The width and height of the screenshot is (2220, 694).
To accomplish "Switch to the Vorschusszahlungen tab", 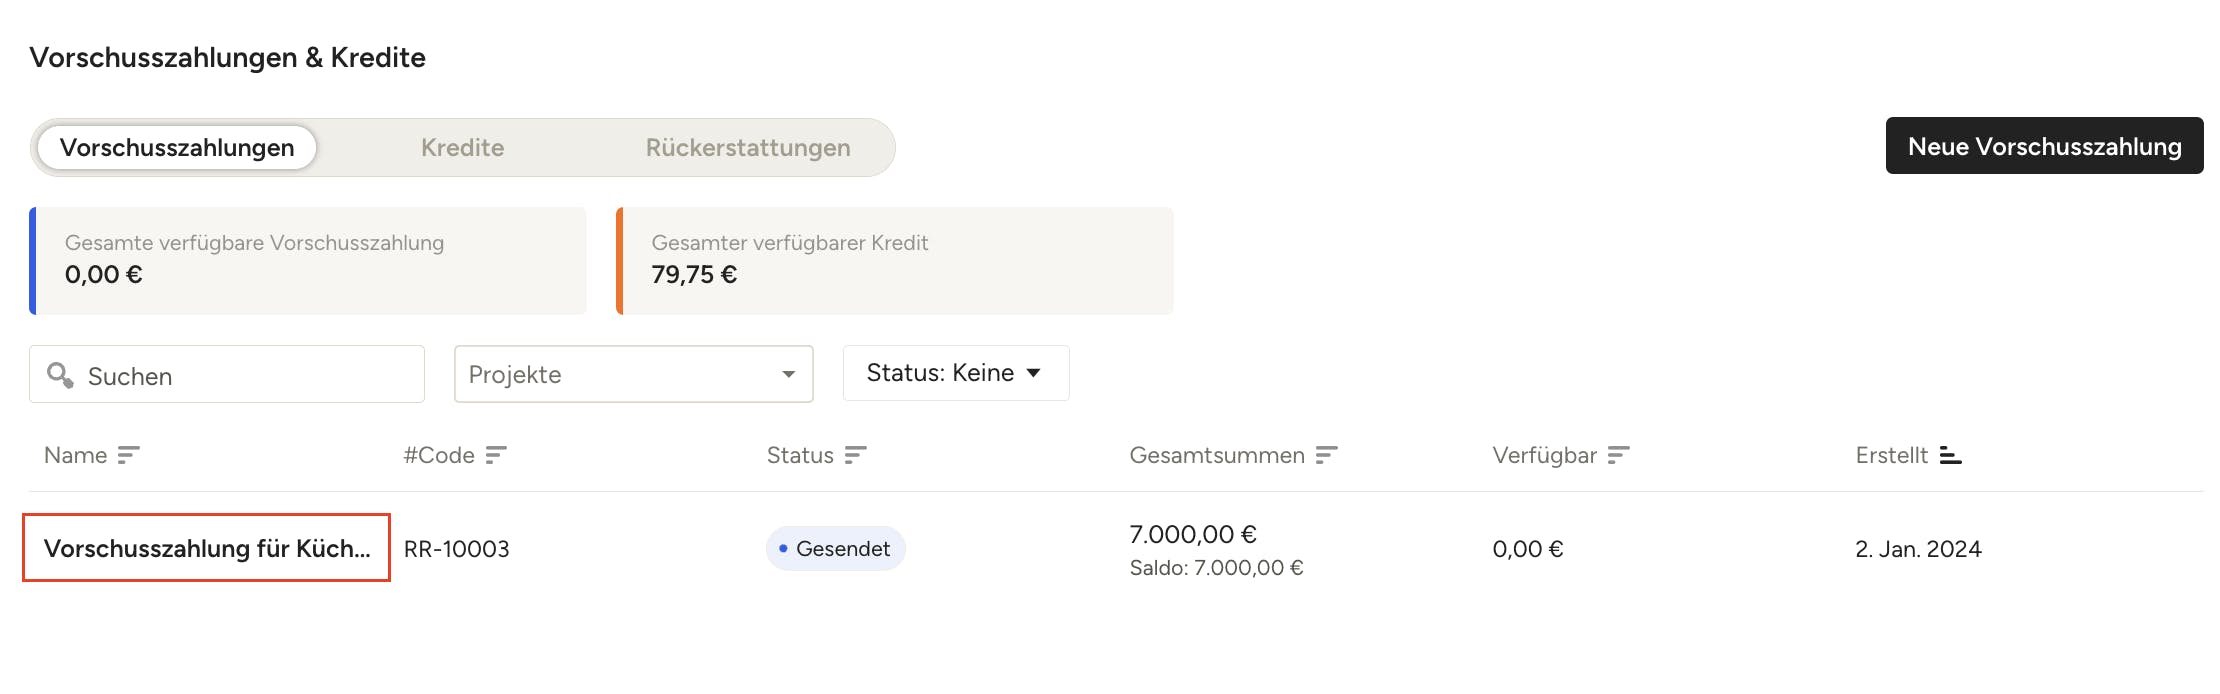I will click(177, 148).
